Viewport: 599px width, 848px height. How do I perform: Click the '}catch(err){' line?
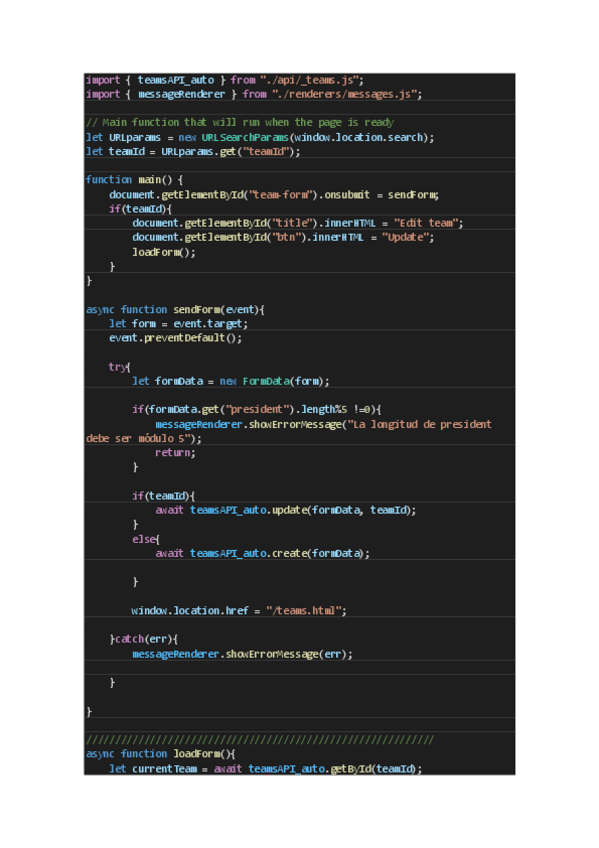point(144,639)
